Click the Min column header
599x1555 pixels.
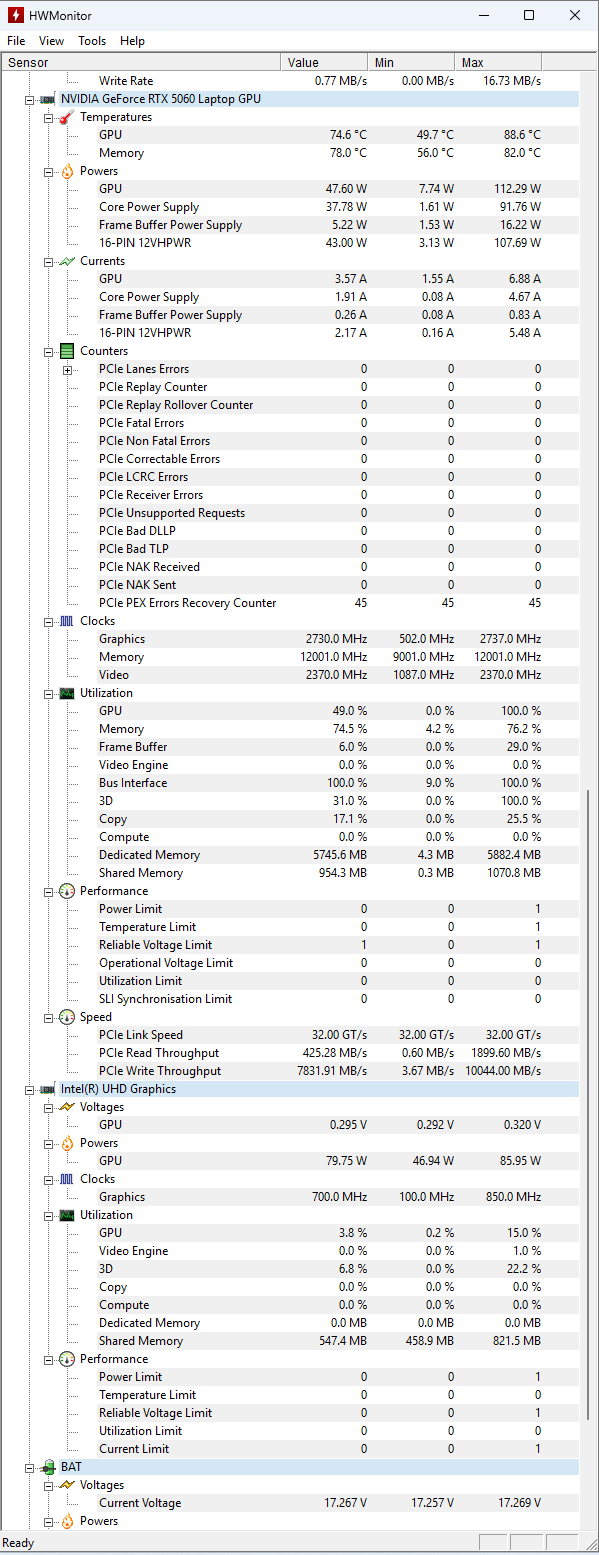click(411, 62)
